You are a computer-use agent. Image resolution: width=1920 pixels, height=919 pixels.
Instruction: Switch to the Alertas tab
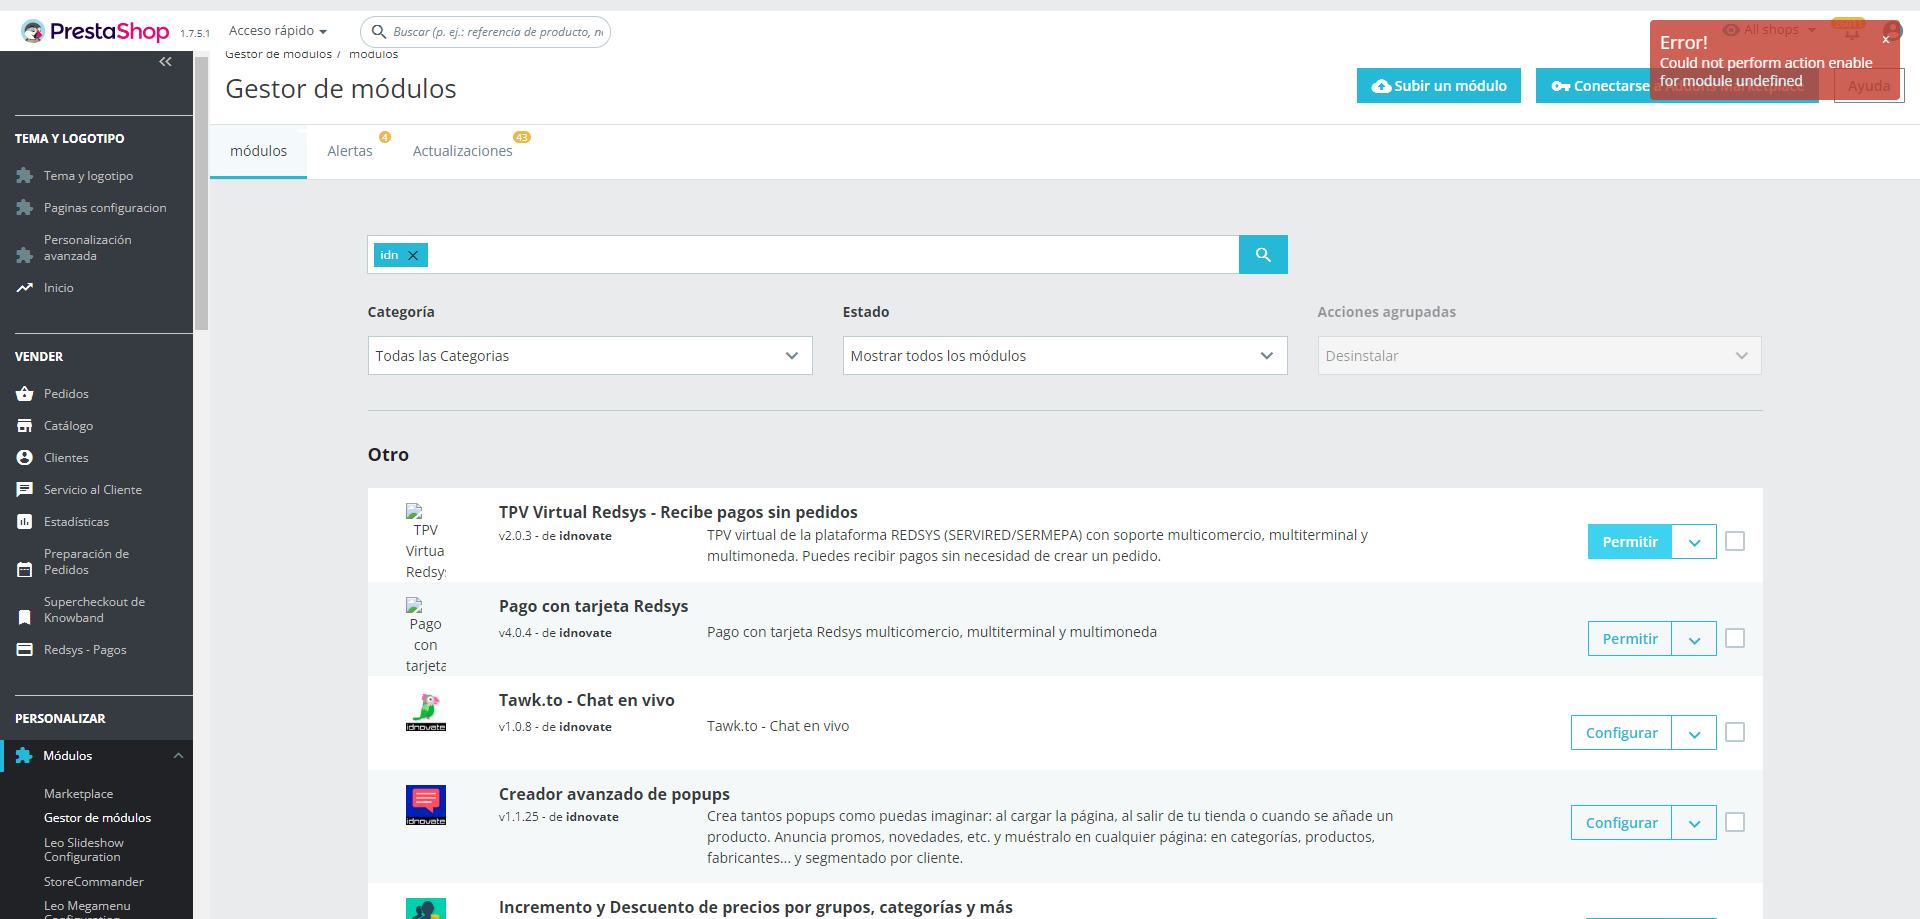pos(350,151)
